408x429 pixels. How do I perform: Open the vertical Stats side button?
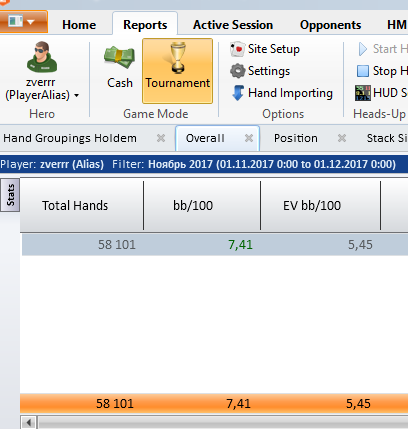pyautogui.click(x=10, y=195)
